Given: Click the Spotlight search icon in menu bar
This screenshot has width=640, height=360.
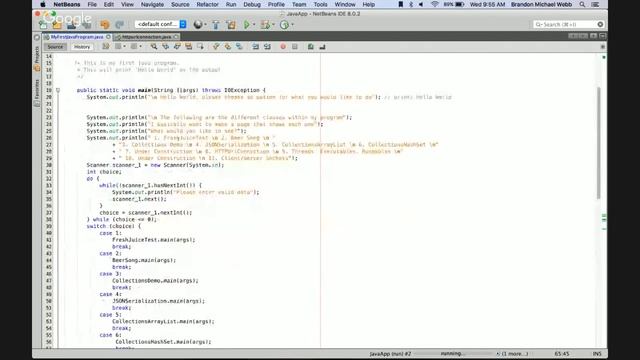Looking at the screenshot, I should pos(582,4).
